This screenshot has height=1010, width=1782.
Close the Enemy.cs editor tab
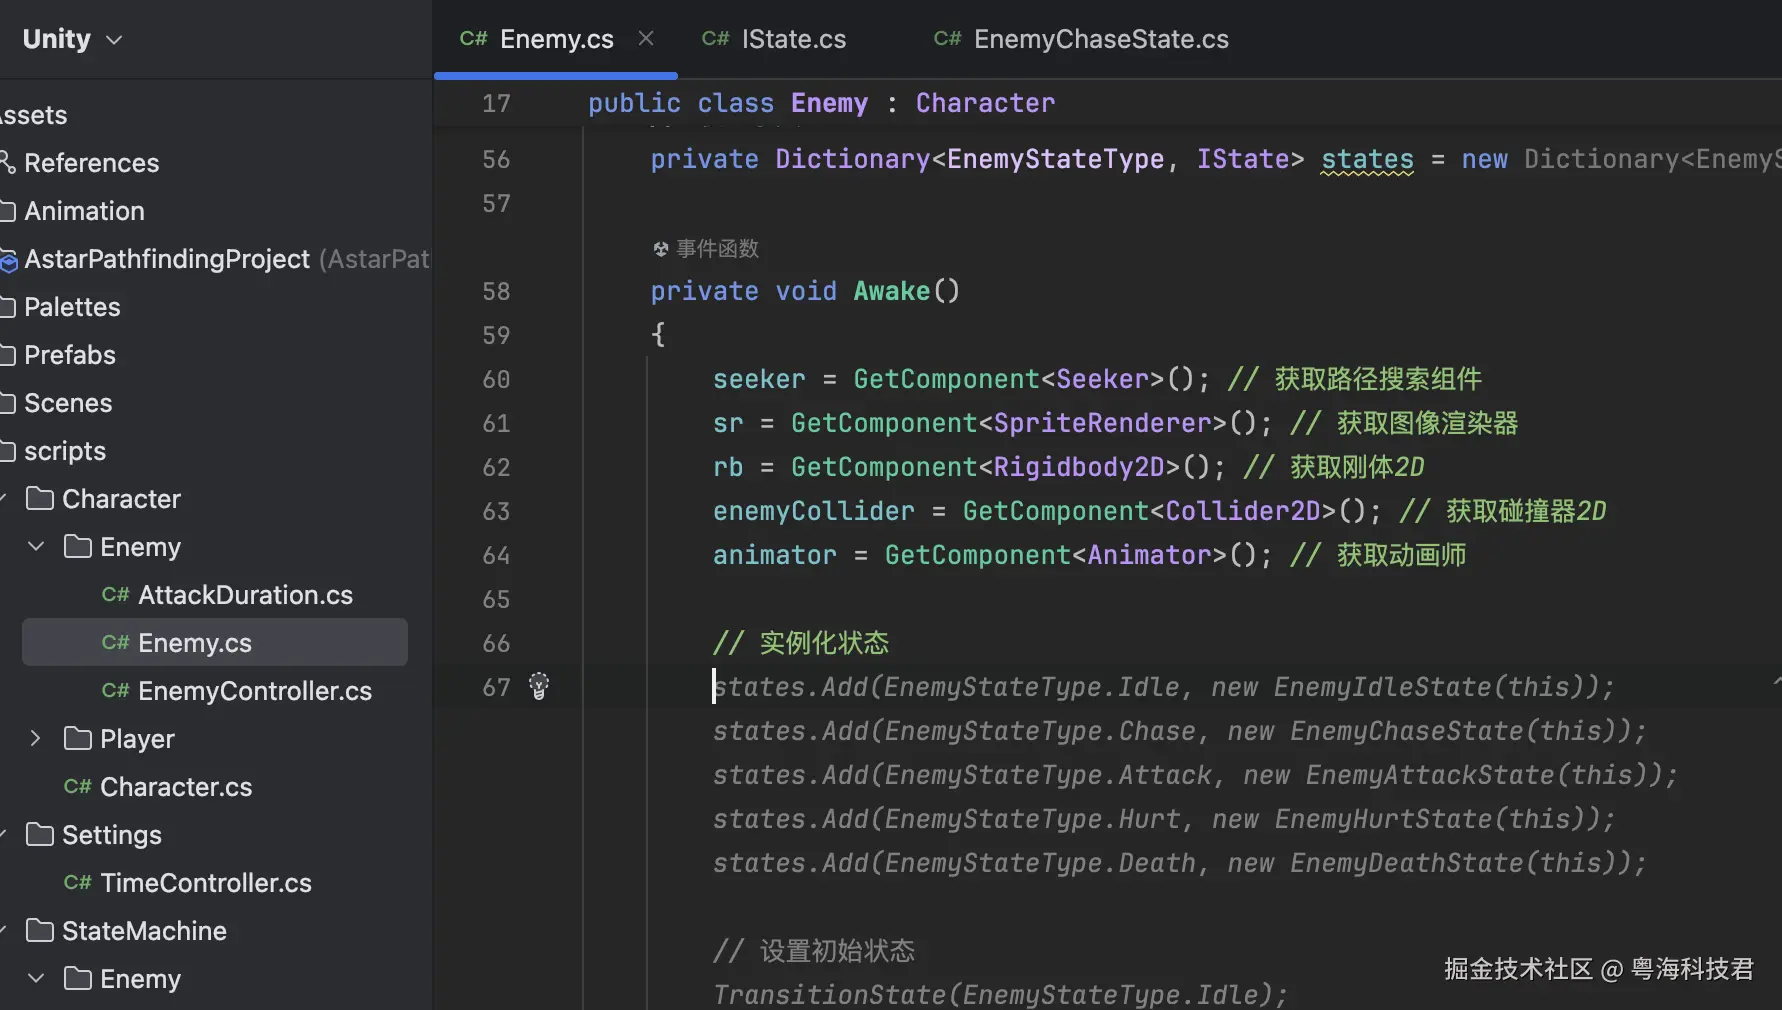pos(646,38)
